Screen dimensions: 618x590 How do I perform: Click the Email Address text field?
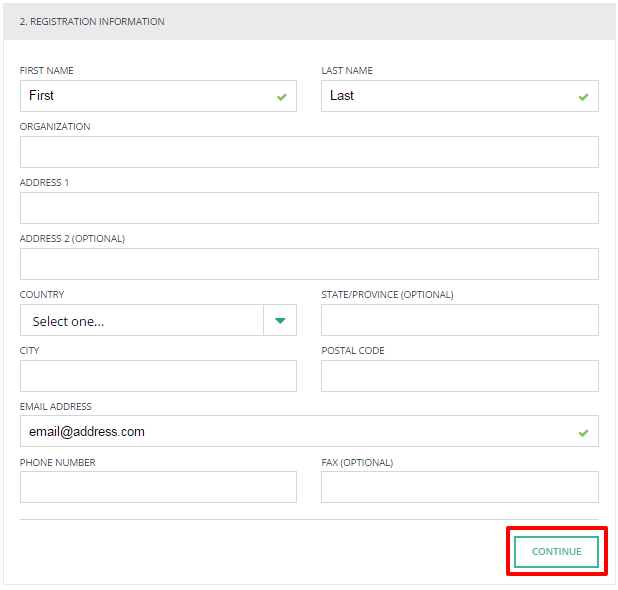point(309,431)
